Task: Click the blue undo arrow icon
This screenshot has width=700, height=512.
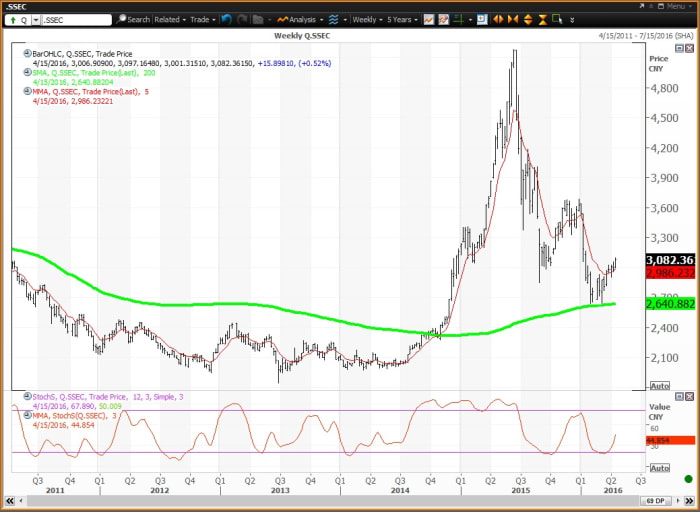Action: [x=226, y=19]
